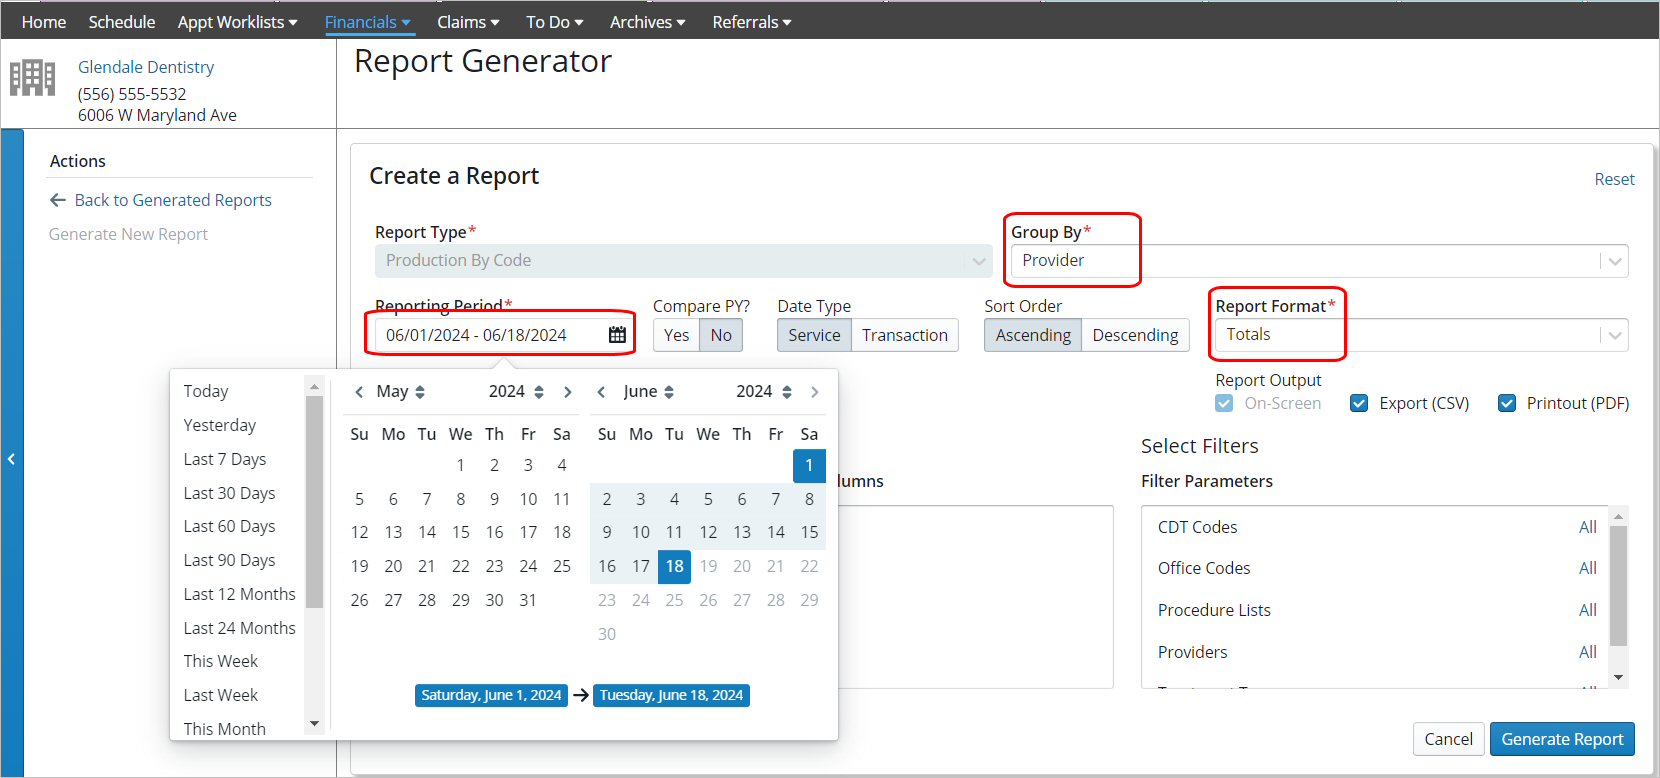Click the Reset link
This screenshot has width=1660, height=778.
point(1614,179)
